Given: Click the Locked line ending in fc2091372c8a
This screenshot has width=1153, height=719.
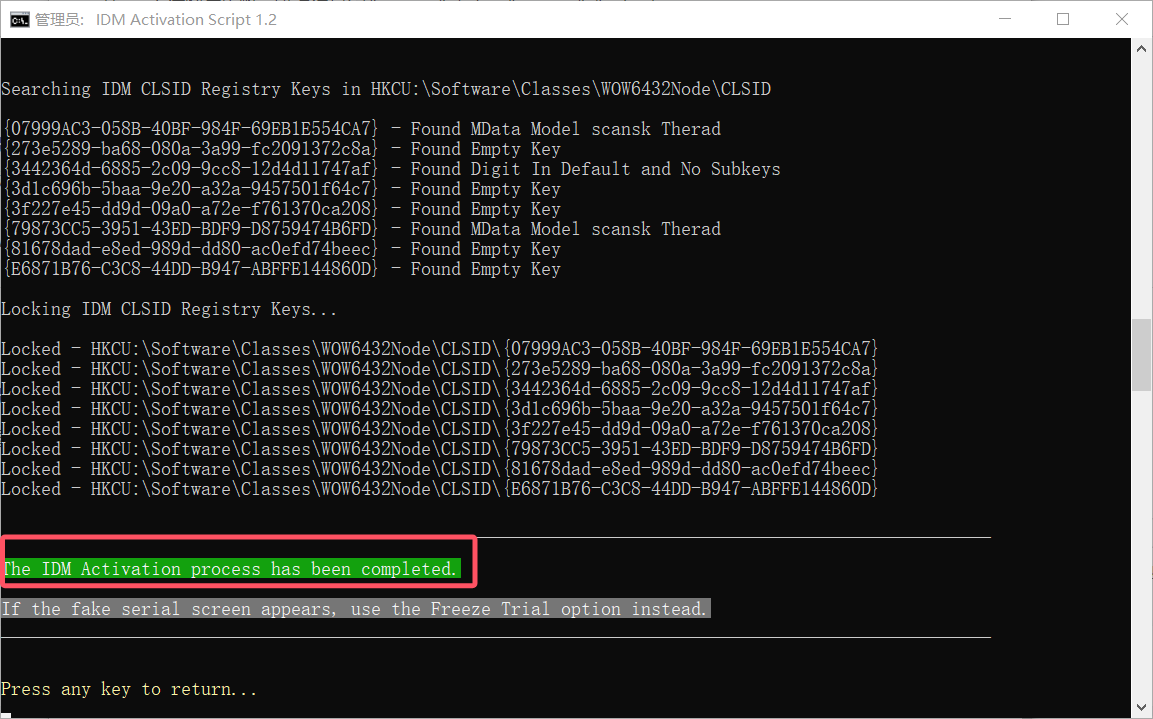Looking at the screenshot, I should pyautogui.click(x=440, y=369).
